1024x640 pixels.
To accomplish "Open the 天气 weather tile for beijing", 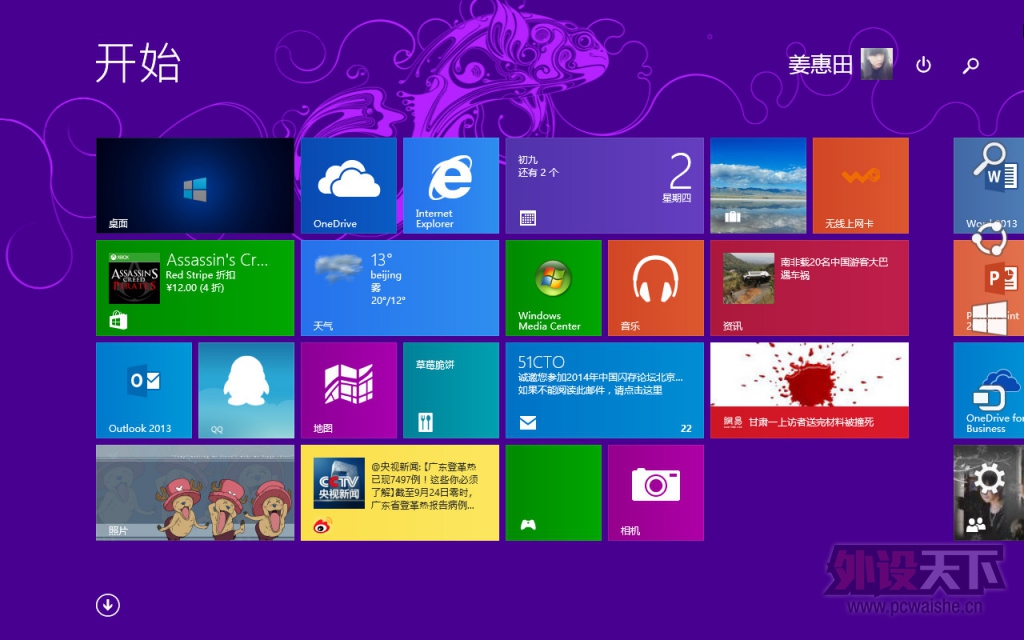I will pos(400,288).
